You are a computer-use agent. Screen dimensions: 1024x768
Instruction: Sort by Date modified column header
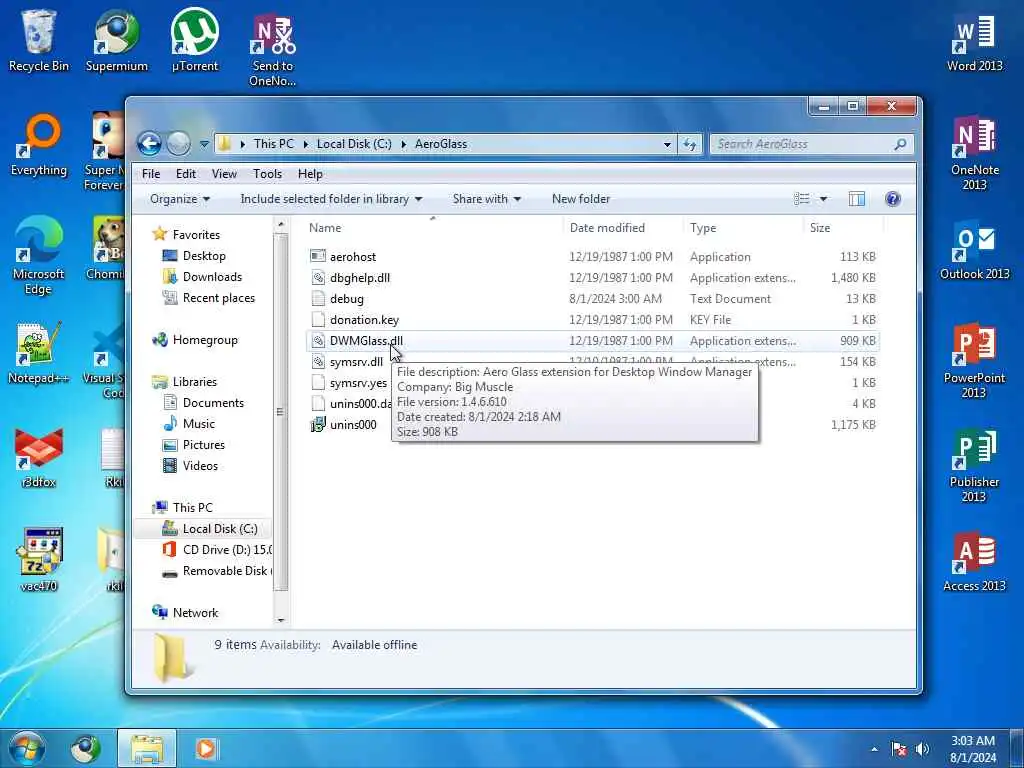[623, 228]
